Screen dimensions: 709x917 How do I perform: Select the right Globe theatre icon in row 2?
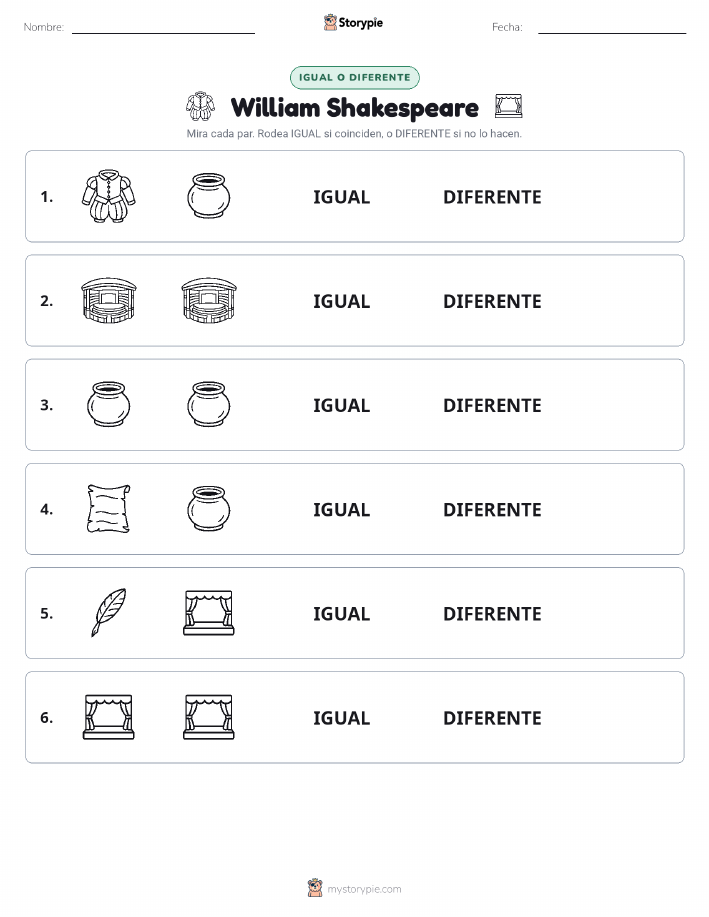click(209, 301)
